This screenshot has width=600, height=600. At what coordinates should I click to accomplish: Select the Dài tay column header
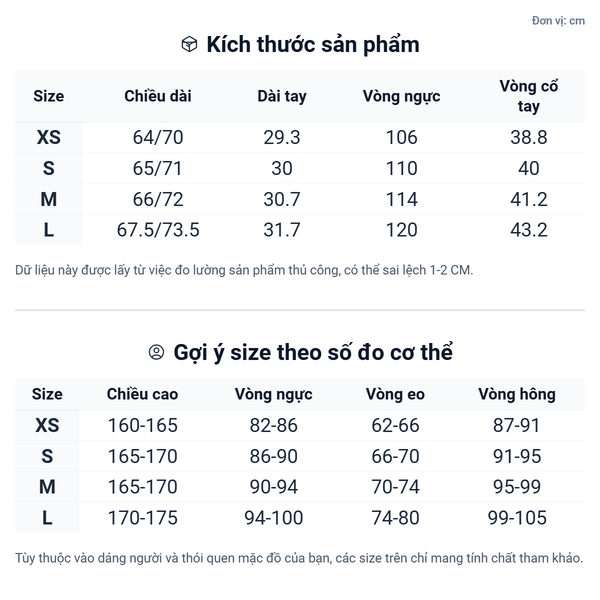[x=282, y=96]
